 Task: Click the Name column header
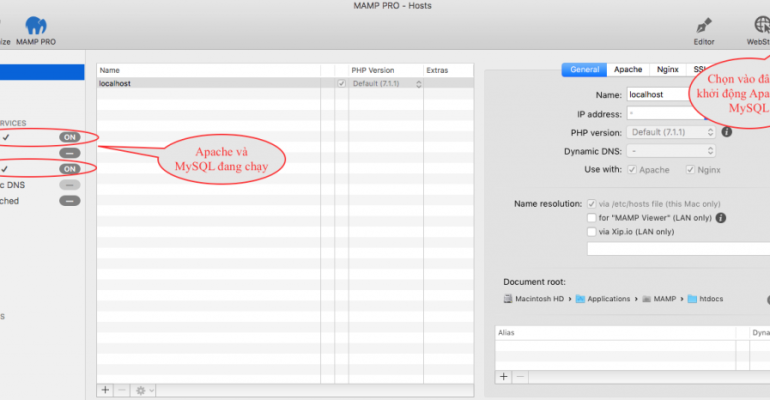tap(209, 70)
